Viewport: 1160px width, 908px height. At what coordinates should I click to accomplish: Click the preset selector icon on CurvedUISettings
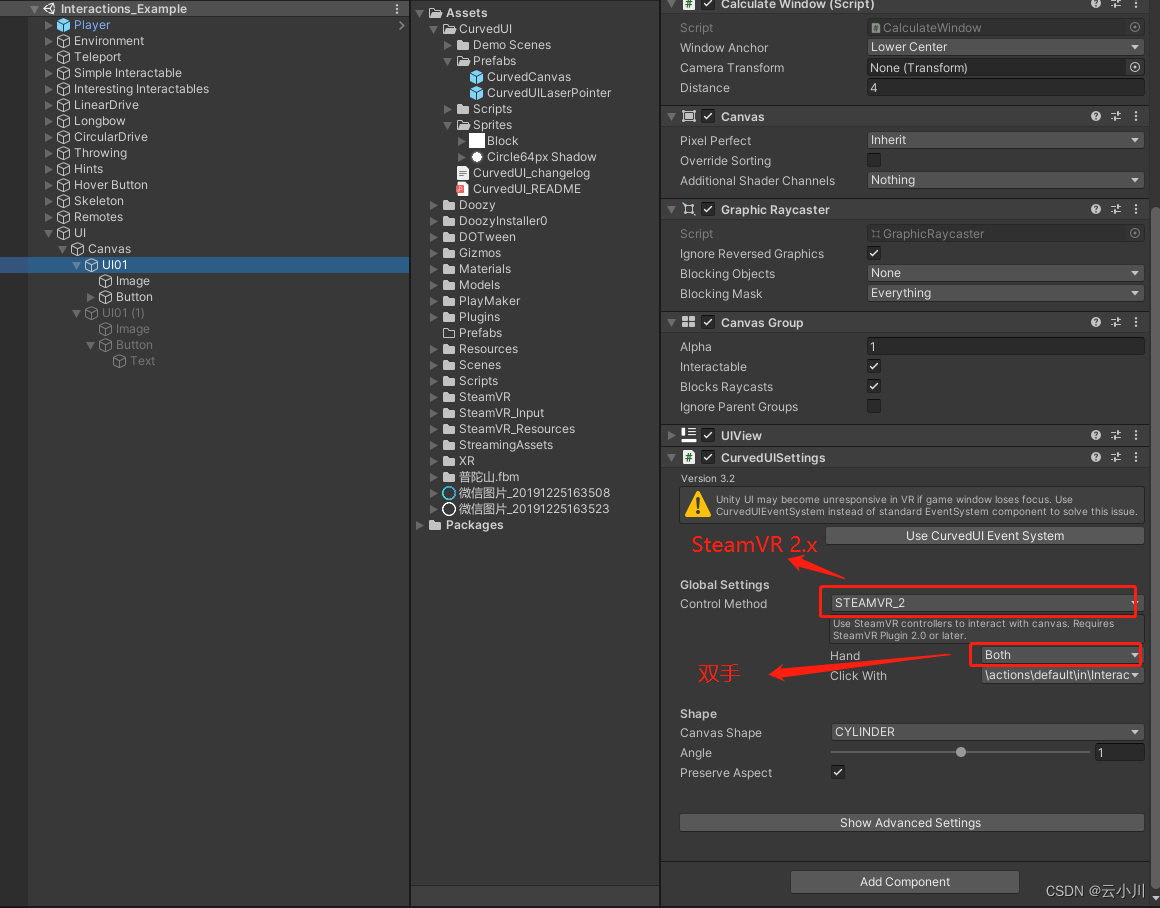coord(1116,457)
